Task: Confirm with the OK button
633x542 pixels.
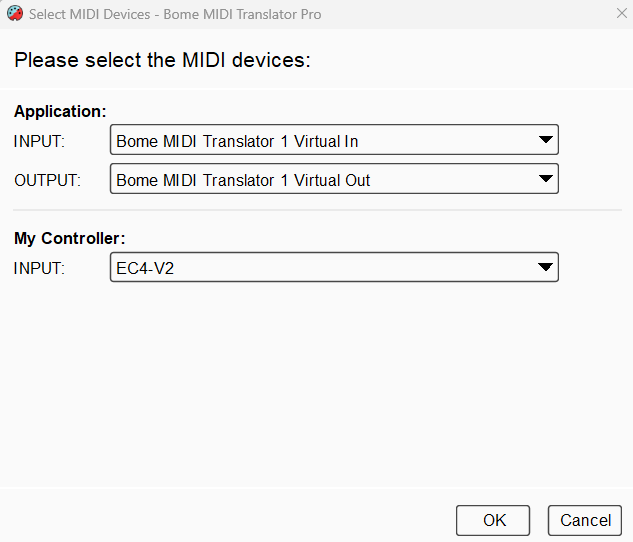Action: pyautogui.click(x=493, y=520)
